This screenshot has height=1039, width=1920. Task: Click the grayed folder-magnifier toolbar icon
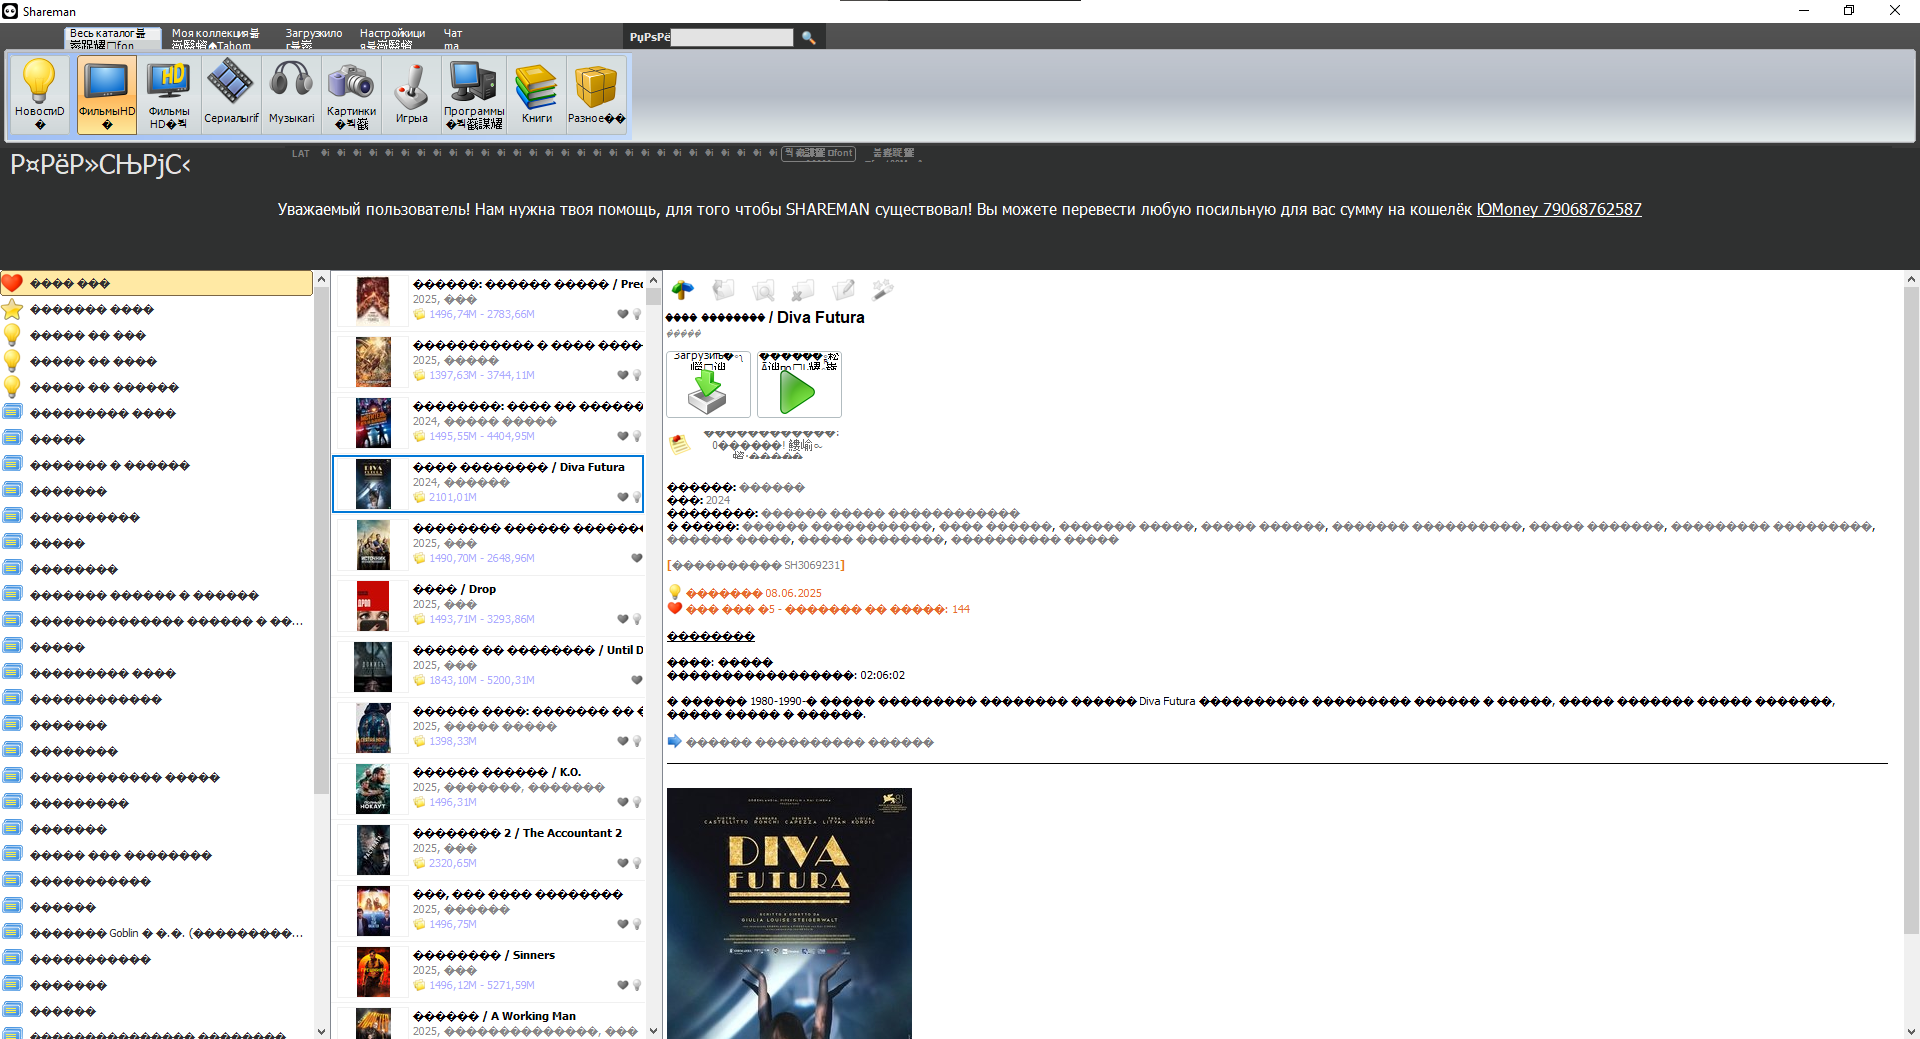pyautogui.click(x=763, y=290)
